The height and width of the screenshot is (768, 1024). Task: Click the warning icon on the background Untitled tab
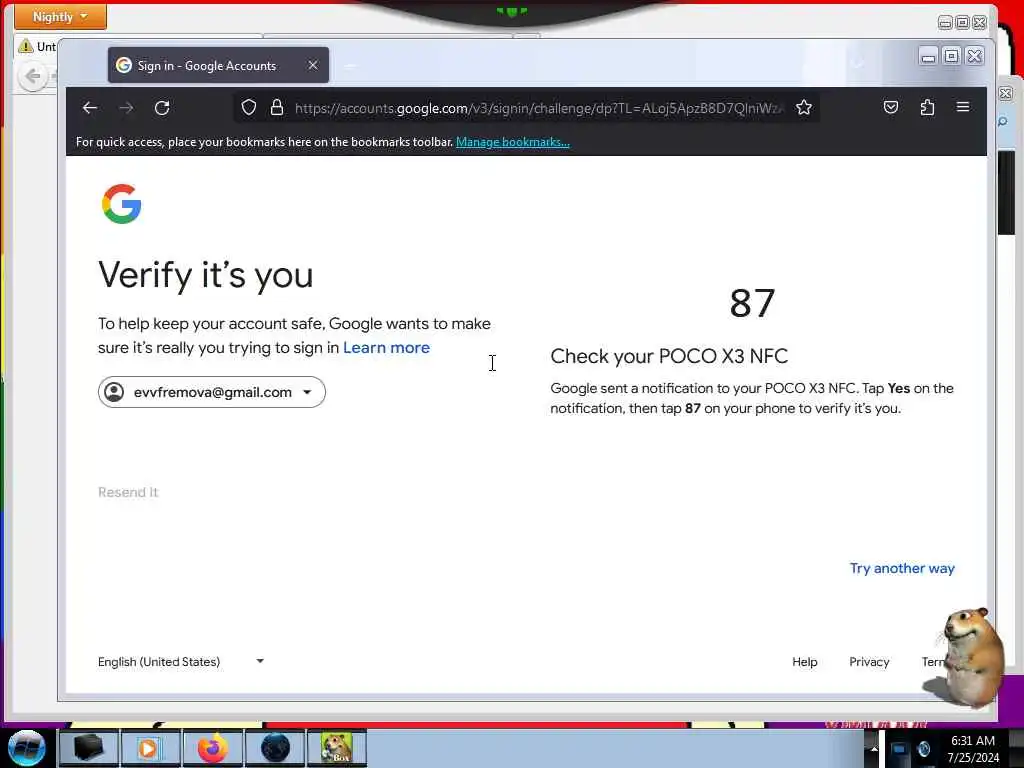[x=25, y=46]
